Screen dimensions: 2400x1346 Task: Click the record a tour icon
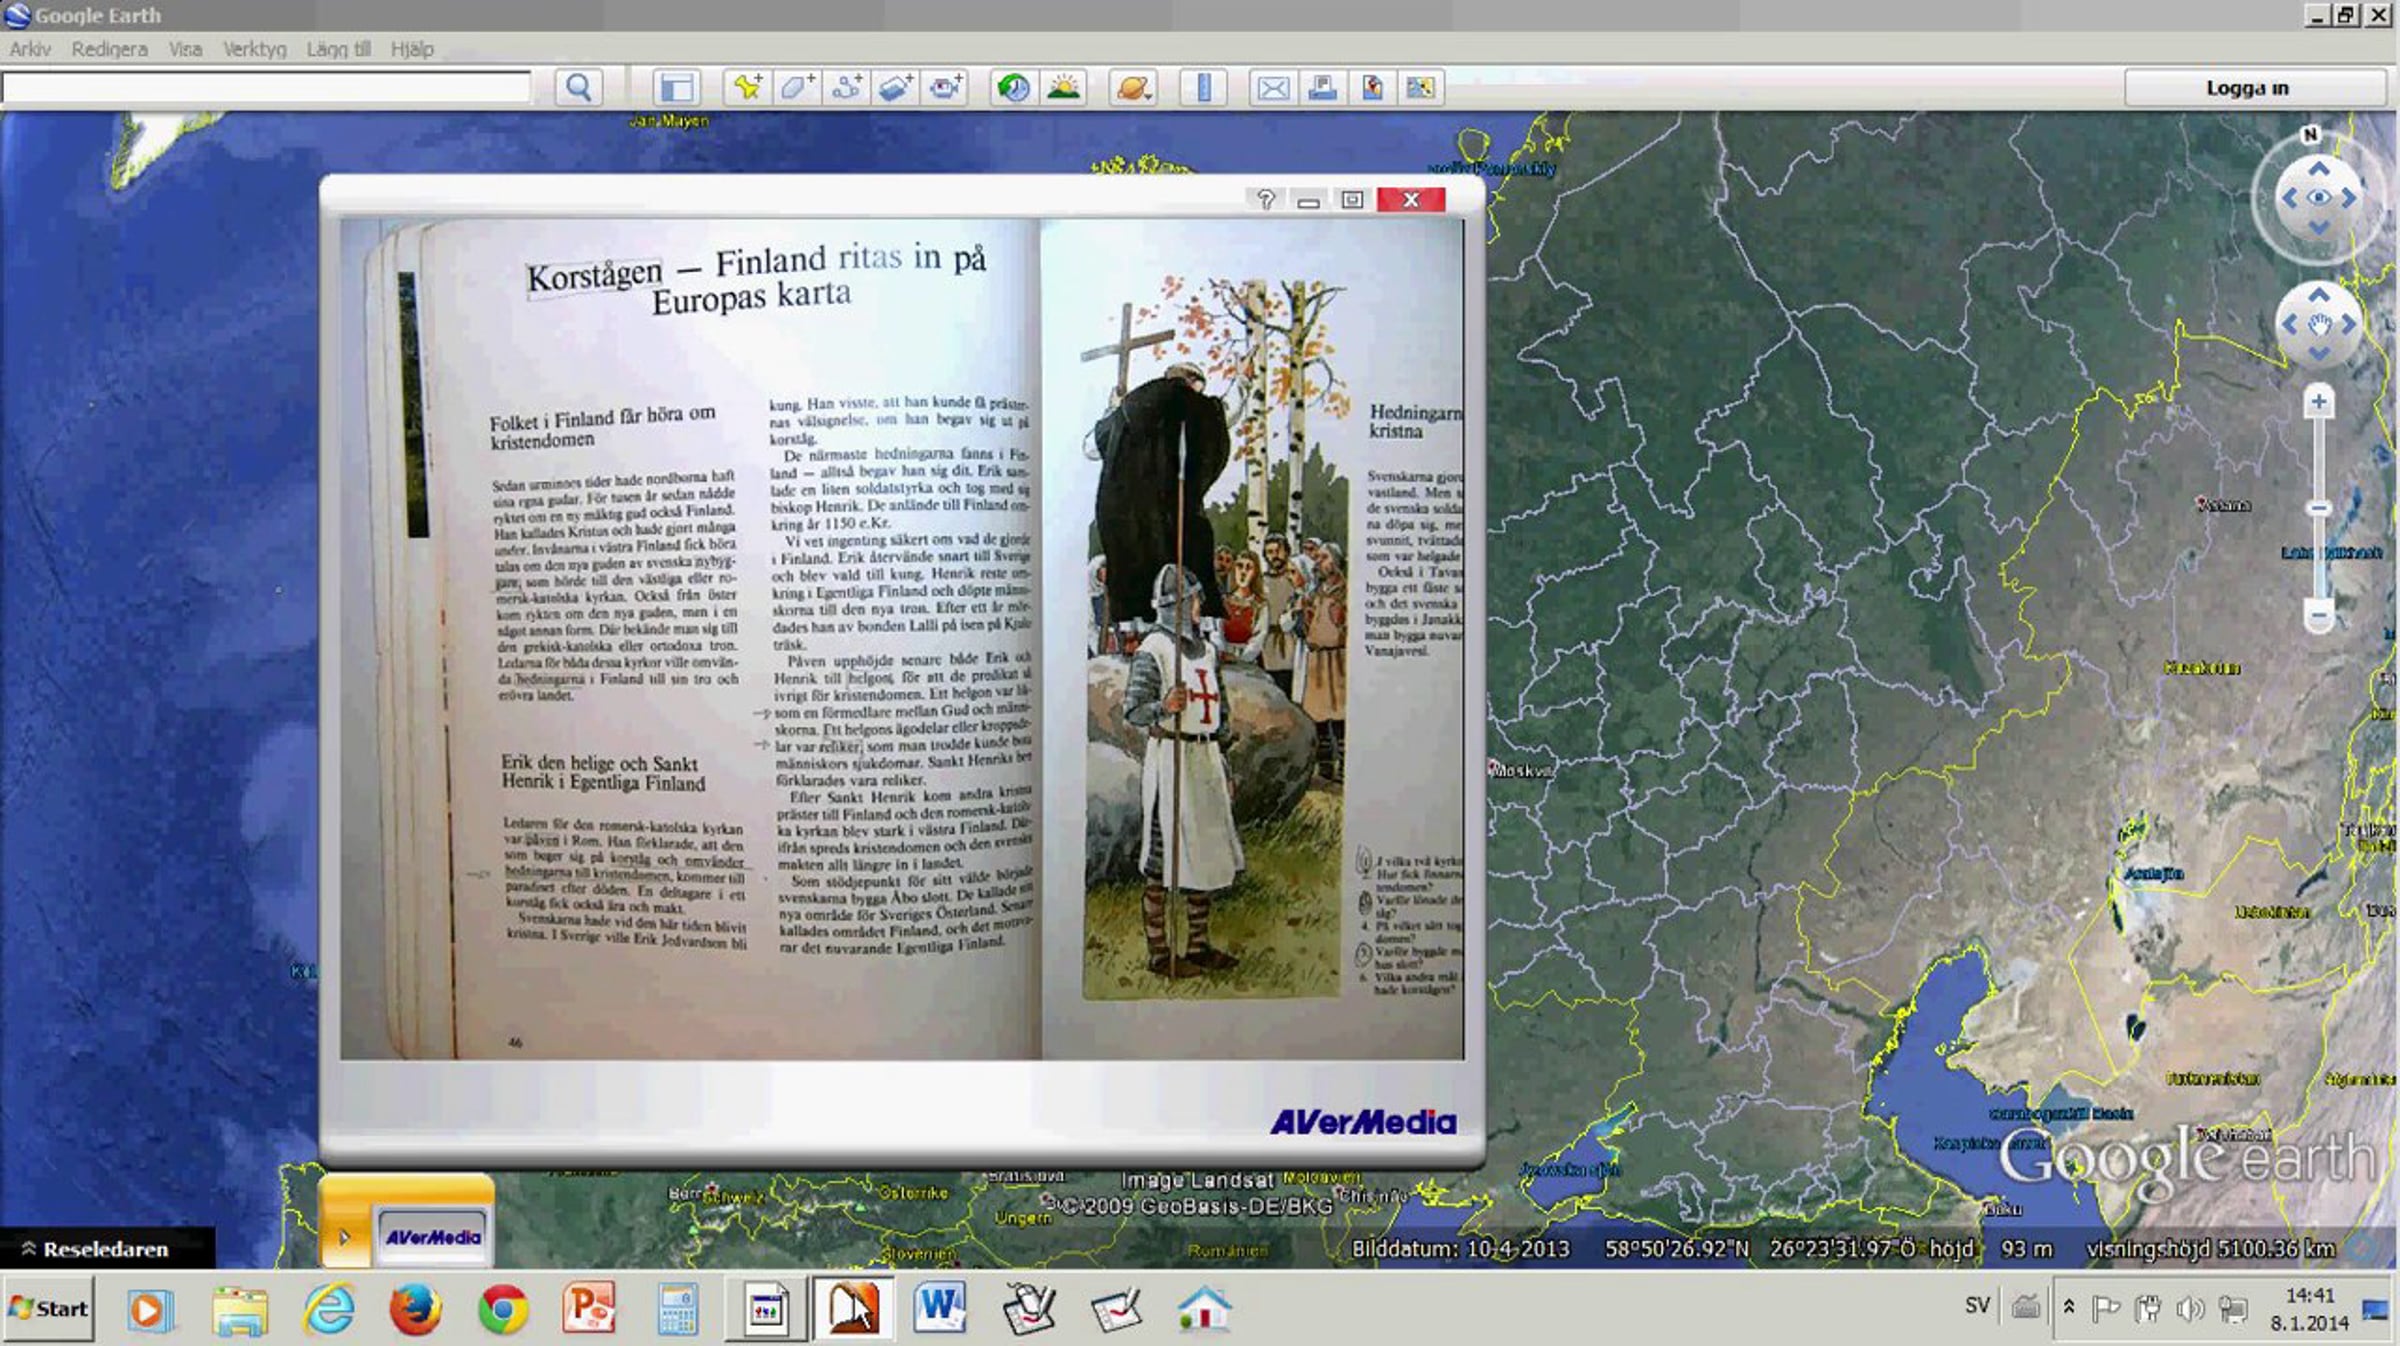tap(945, 88)
